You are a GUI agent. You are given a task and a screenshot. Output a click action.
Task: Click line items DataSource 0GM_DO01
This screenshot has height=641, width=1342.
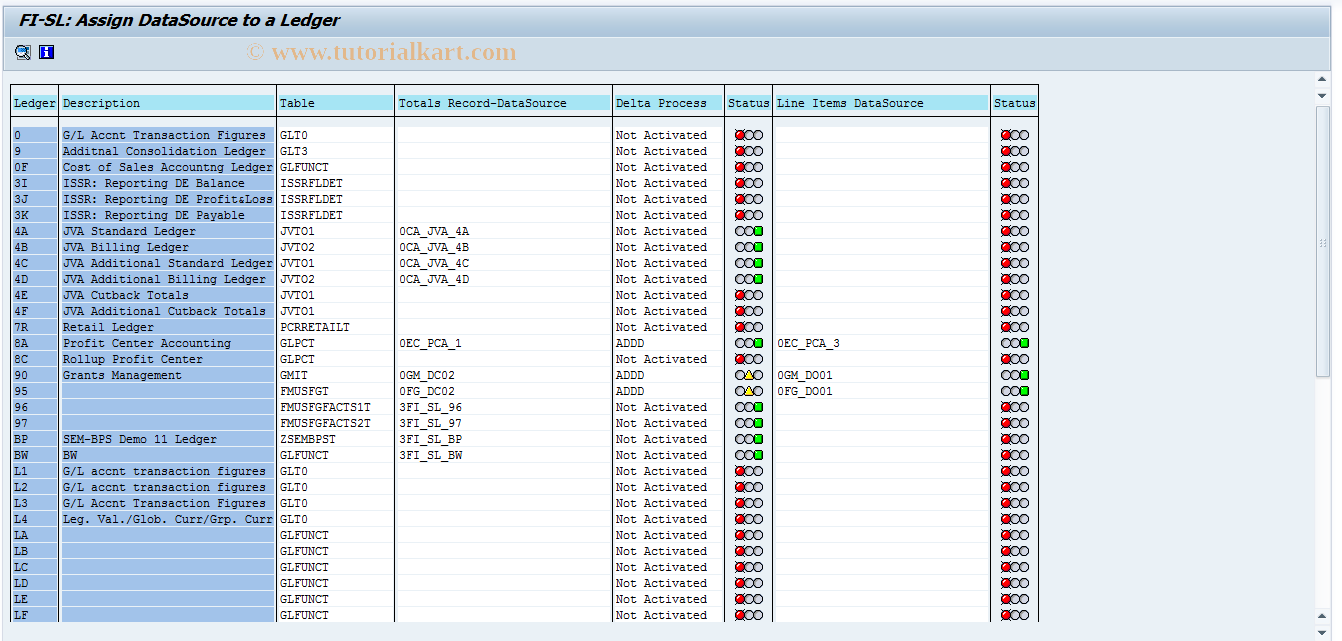(x=805, y=375)
